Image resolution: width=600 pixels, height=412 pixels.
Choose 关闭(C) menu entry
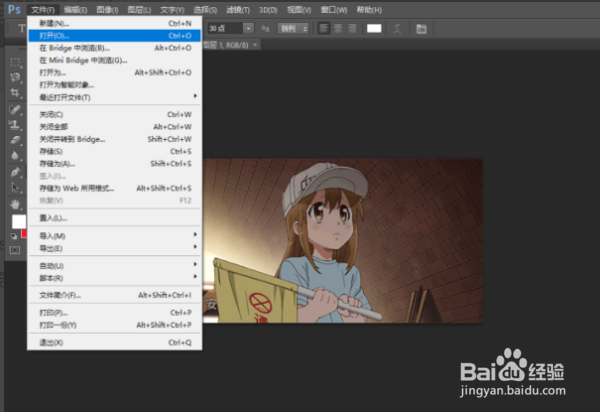click(x=114, y=114)
